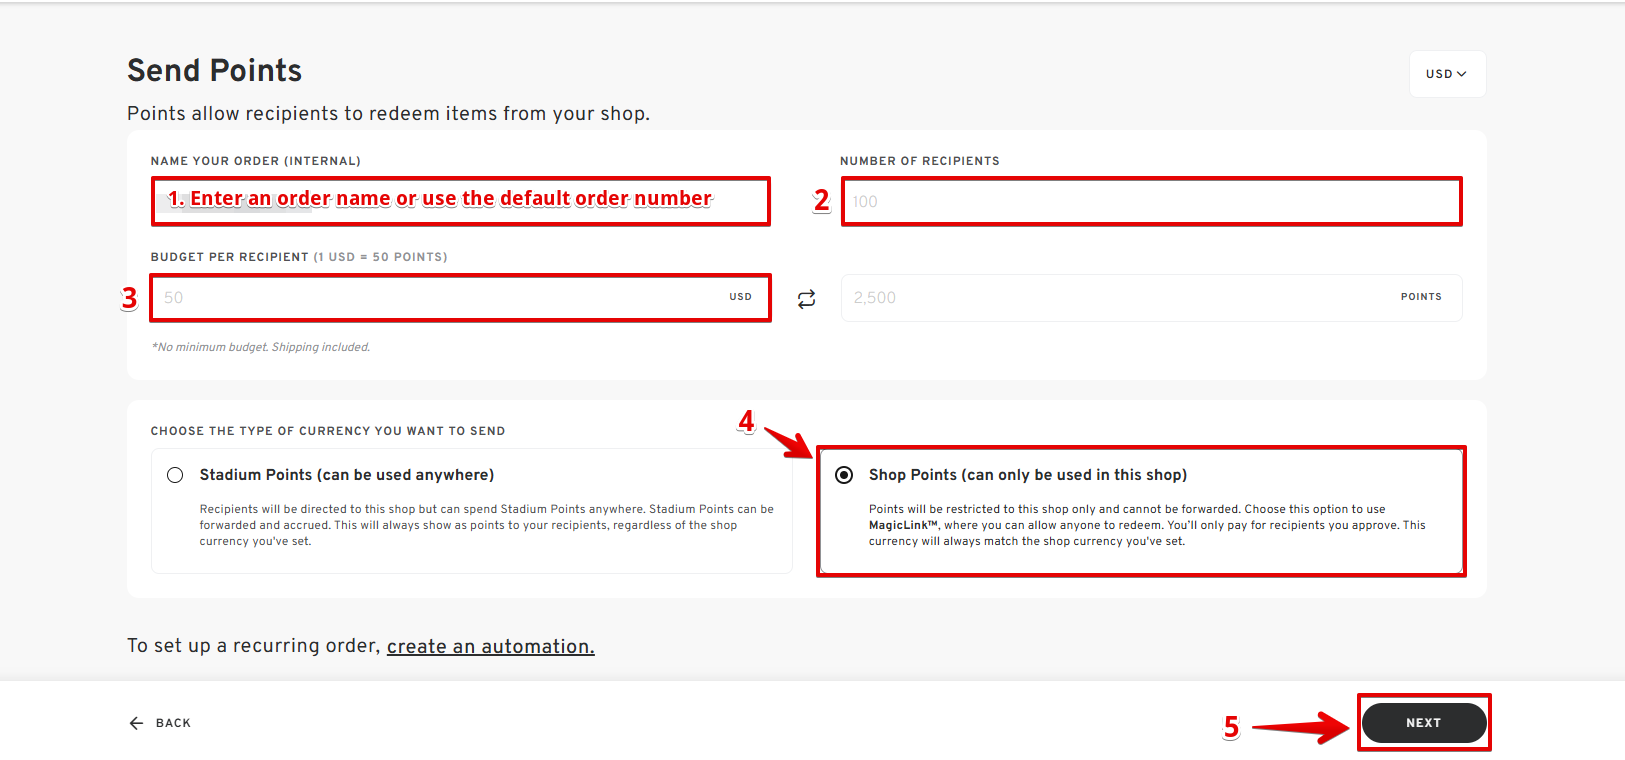Click the back arrow icon
This screenshot has width=1625, height=760.
[x=136, y=723]
